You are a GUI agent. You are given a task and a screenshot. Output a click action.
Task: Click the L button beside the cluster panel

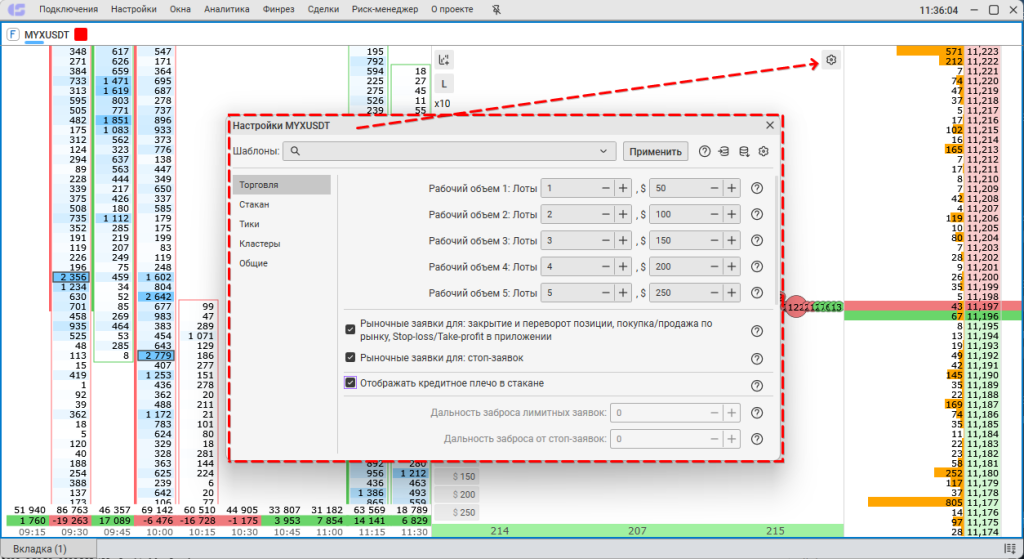(x=443, y=84)
